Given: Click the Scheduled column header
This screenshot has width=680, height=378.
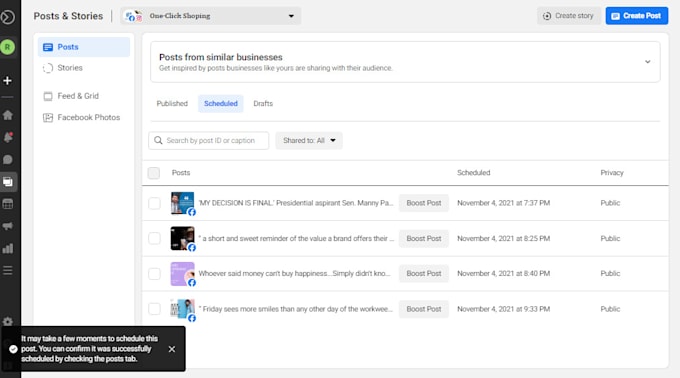Looking at the screenshot, I should [474, 173].
